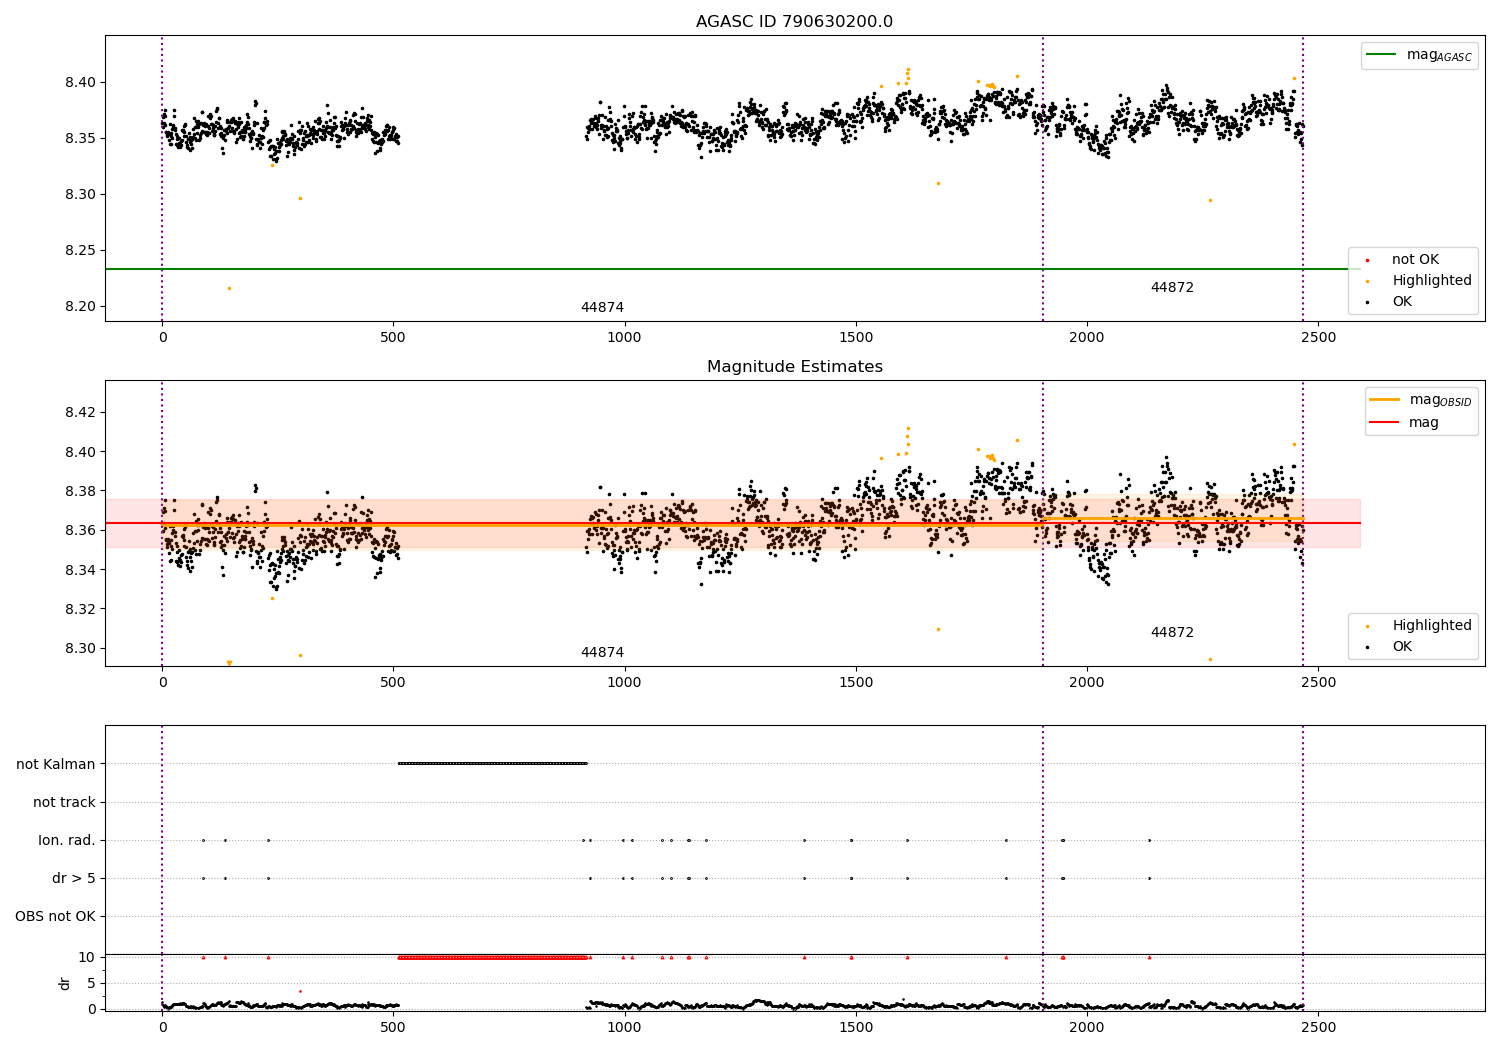Click the 44874 observation label in top plot
This screenshot has width=1500, height=1050.
[x=602, y=308]
